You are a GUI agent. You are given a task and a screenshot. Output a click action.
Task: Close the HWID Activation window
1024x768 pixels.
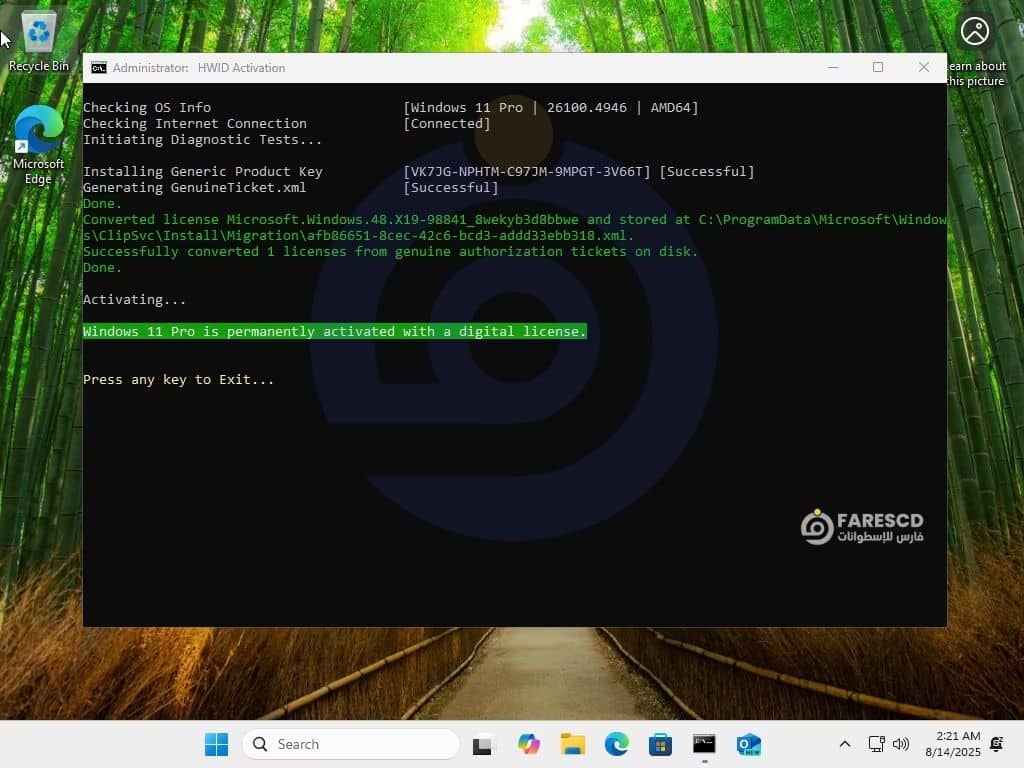pyautogui.click(x=923, y=67)
